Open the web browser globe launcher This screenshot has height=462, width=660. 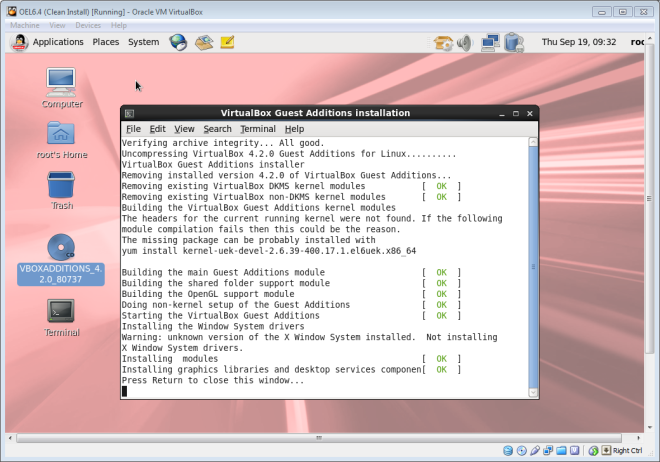click(178, 42)
